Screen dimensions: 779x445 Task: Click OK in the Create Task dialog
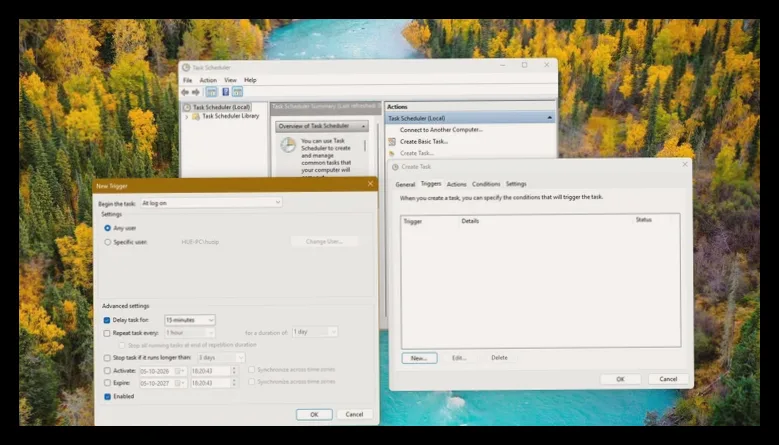tap(620, 379)
